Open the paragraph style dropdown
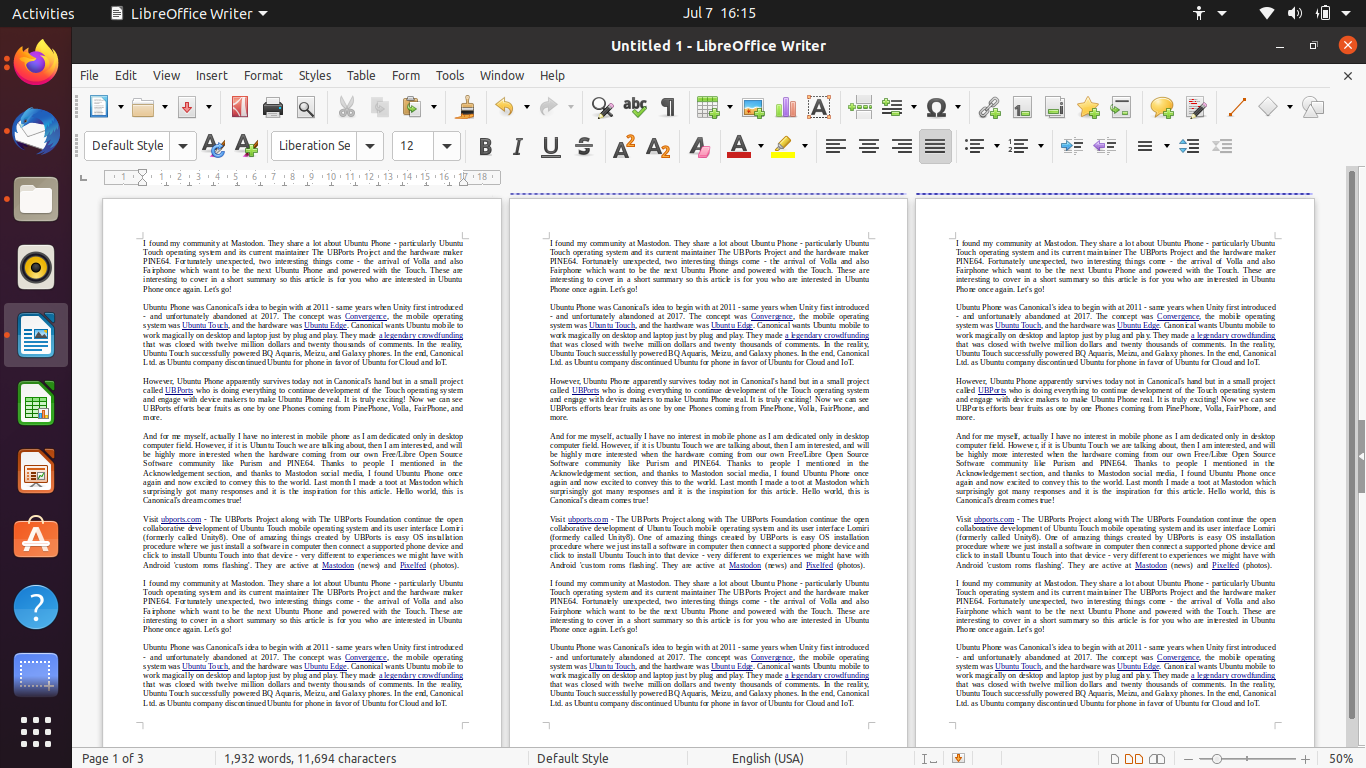Screen dimensions: 1366x768 183,145
